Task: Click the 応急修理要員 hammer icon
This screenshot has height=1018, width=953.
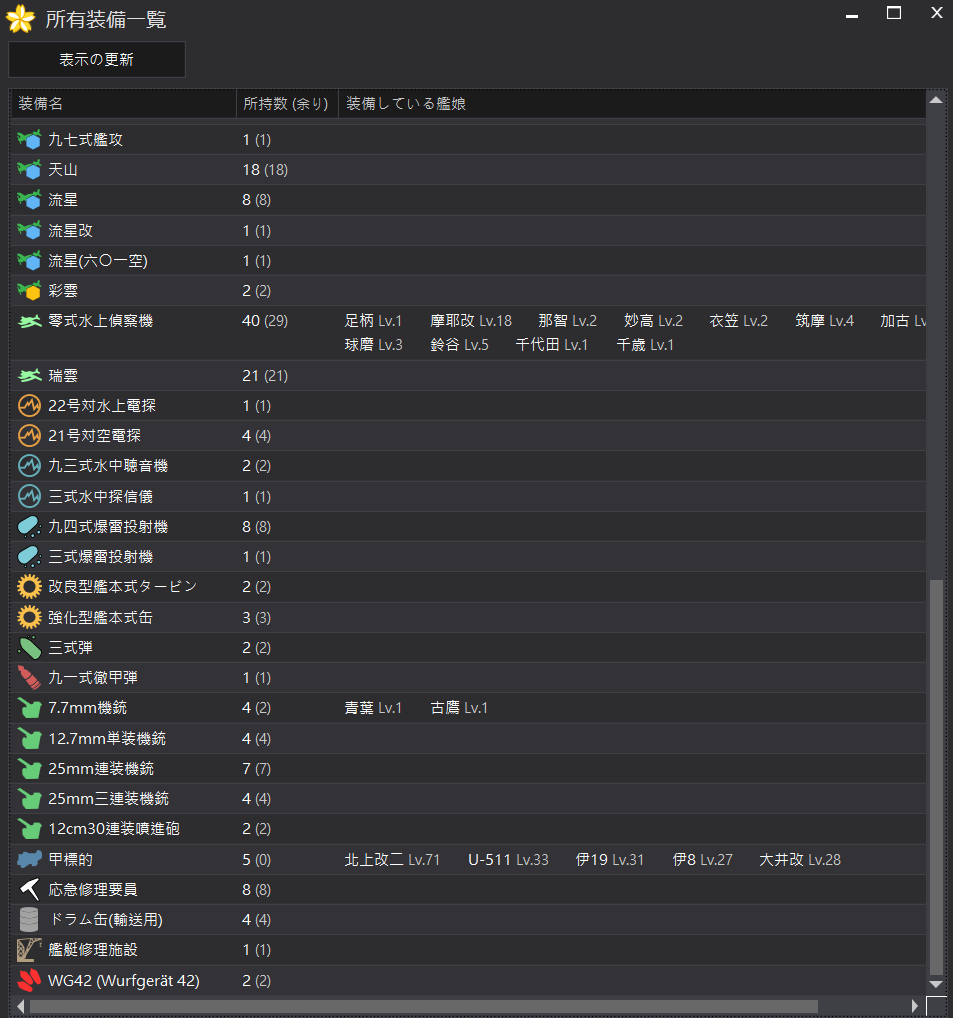Action: (29, 889)
